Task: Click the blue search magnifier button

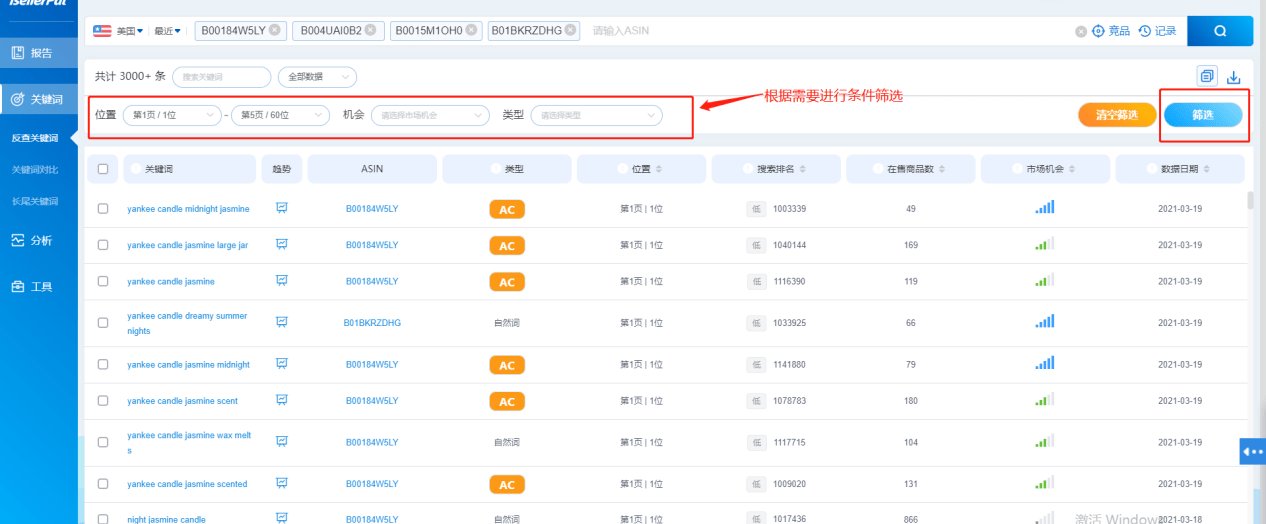Action: pos(1220,31)
